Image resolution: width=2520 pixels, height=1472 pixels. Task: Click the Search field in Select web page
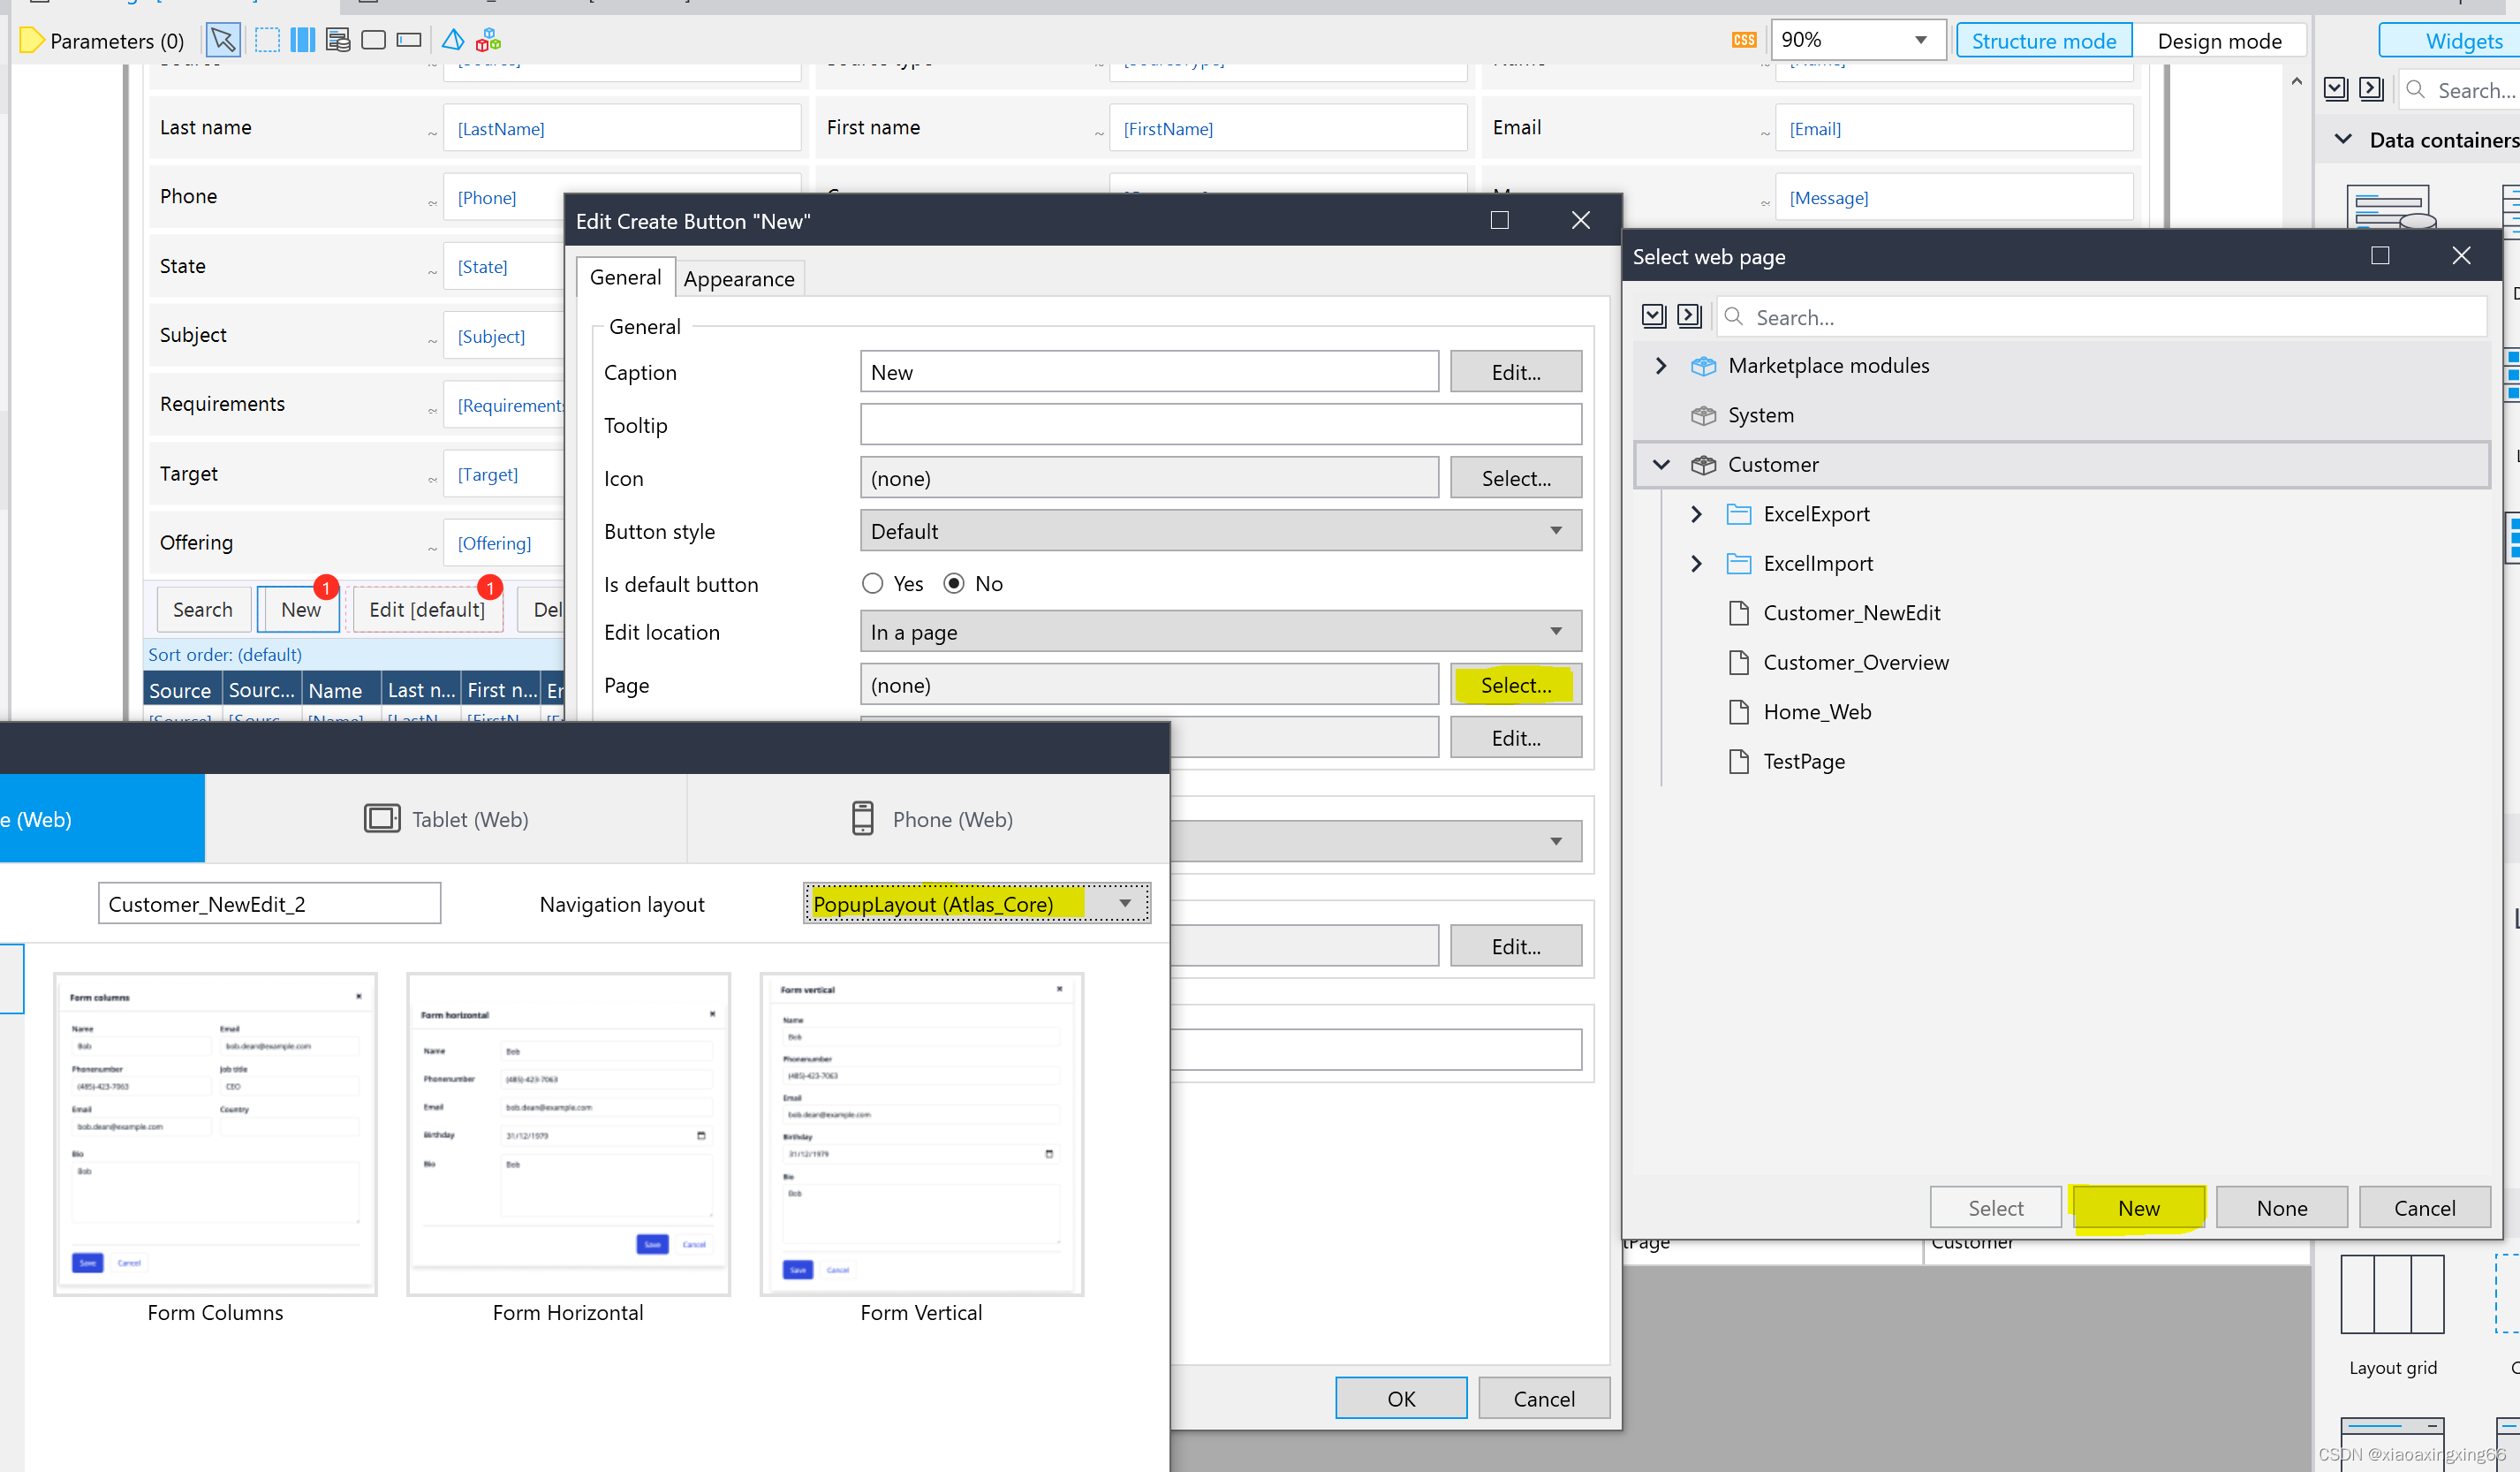coord(2100,317)
